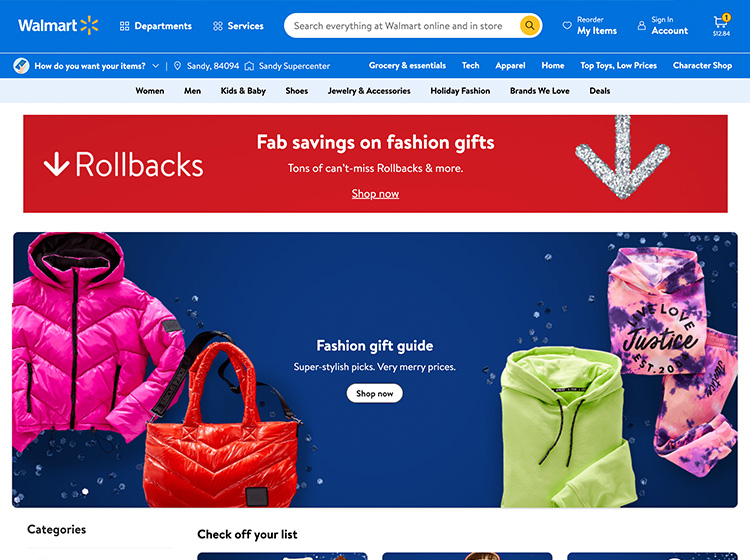Click the Walmart spark logo
This screenshot has height=560, width=750.
click(x=89, y=25)
